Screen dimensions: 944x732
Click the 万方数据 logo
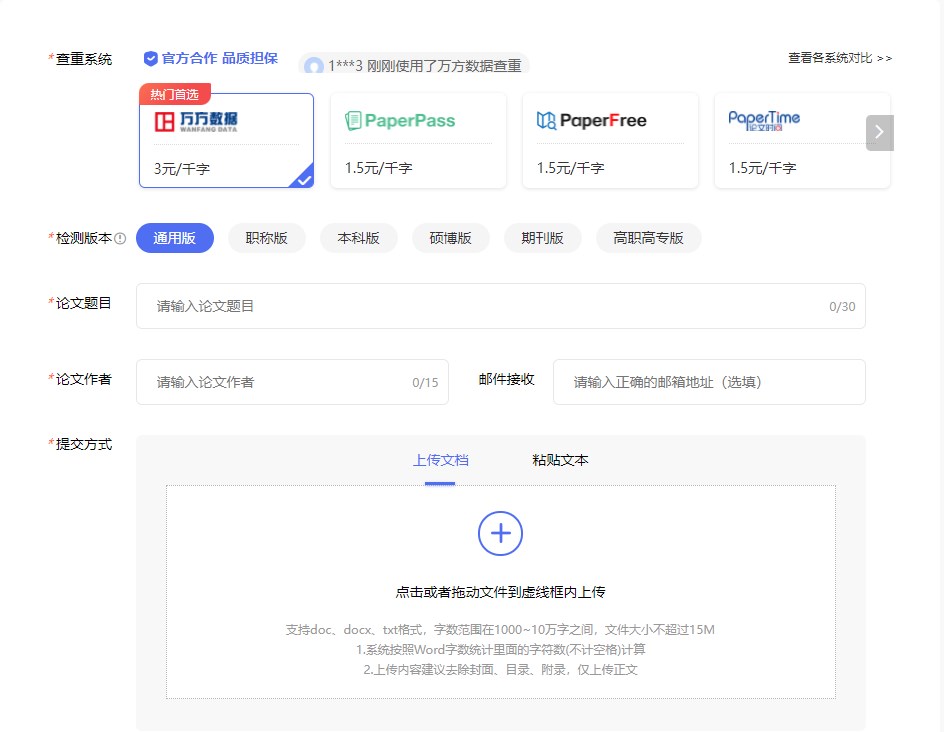tap(196, 122)
